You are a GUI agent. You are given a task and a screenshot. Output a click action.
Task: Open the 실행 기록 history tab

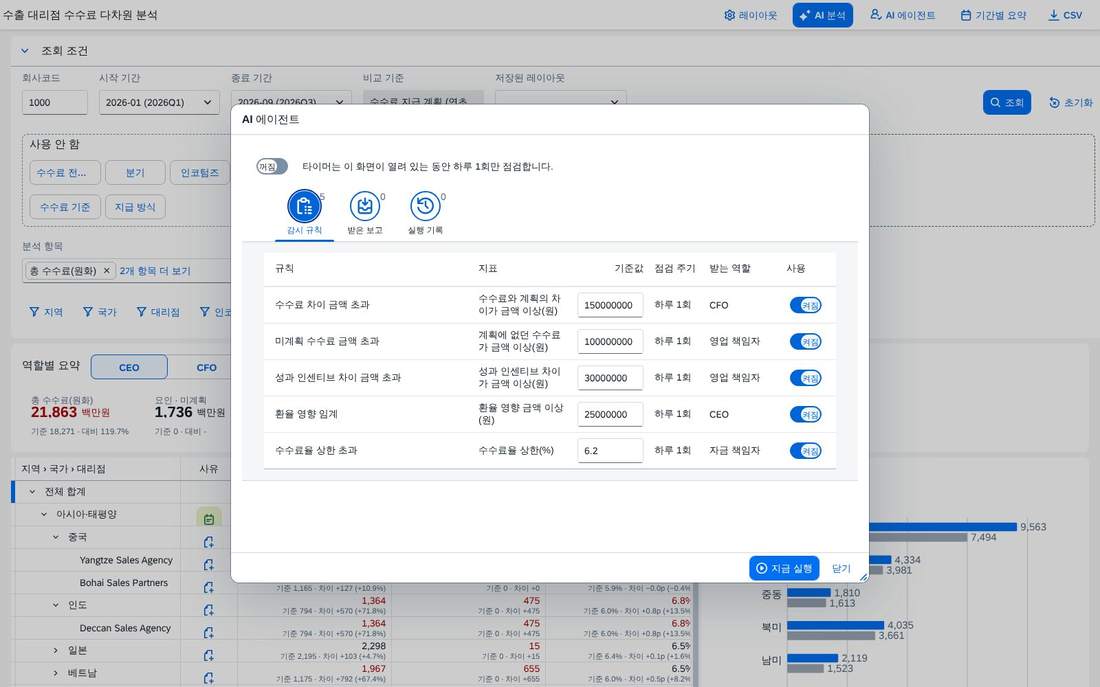[x=425, y=213]
